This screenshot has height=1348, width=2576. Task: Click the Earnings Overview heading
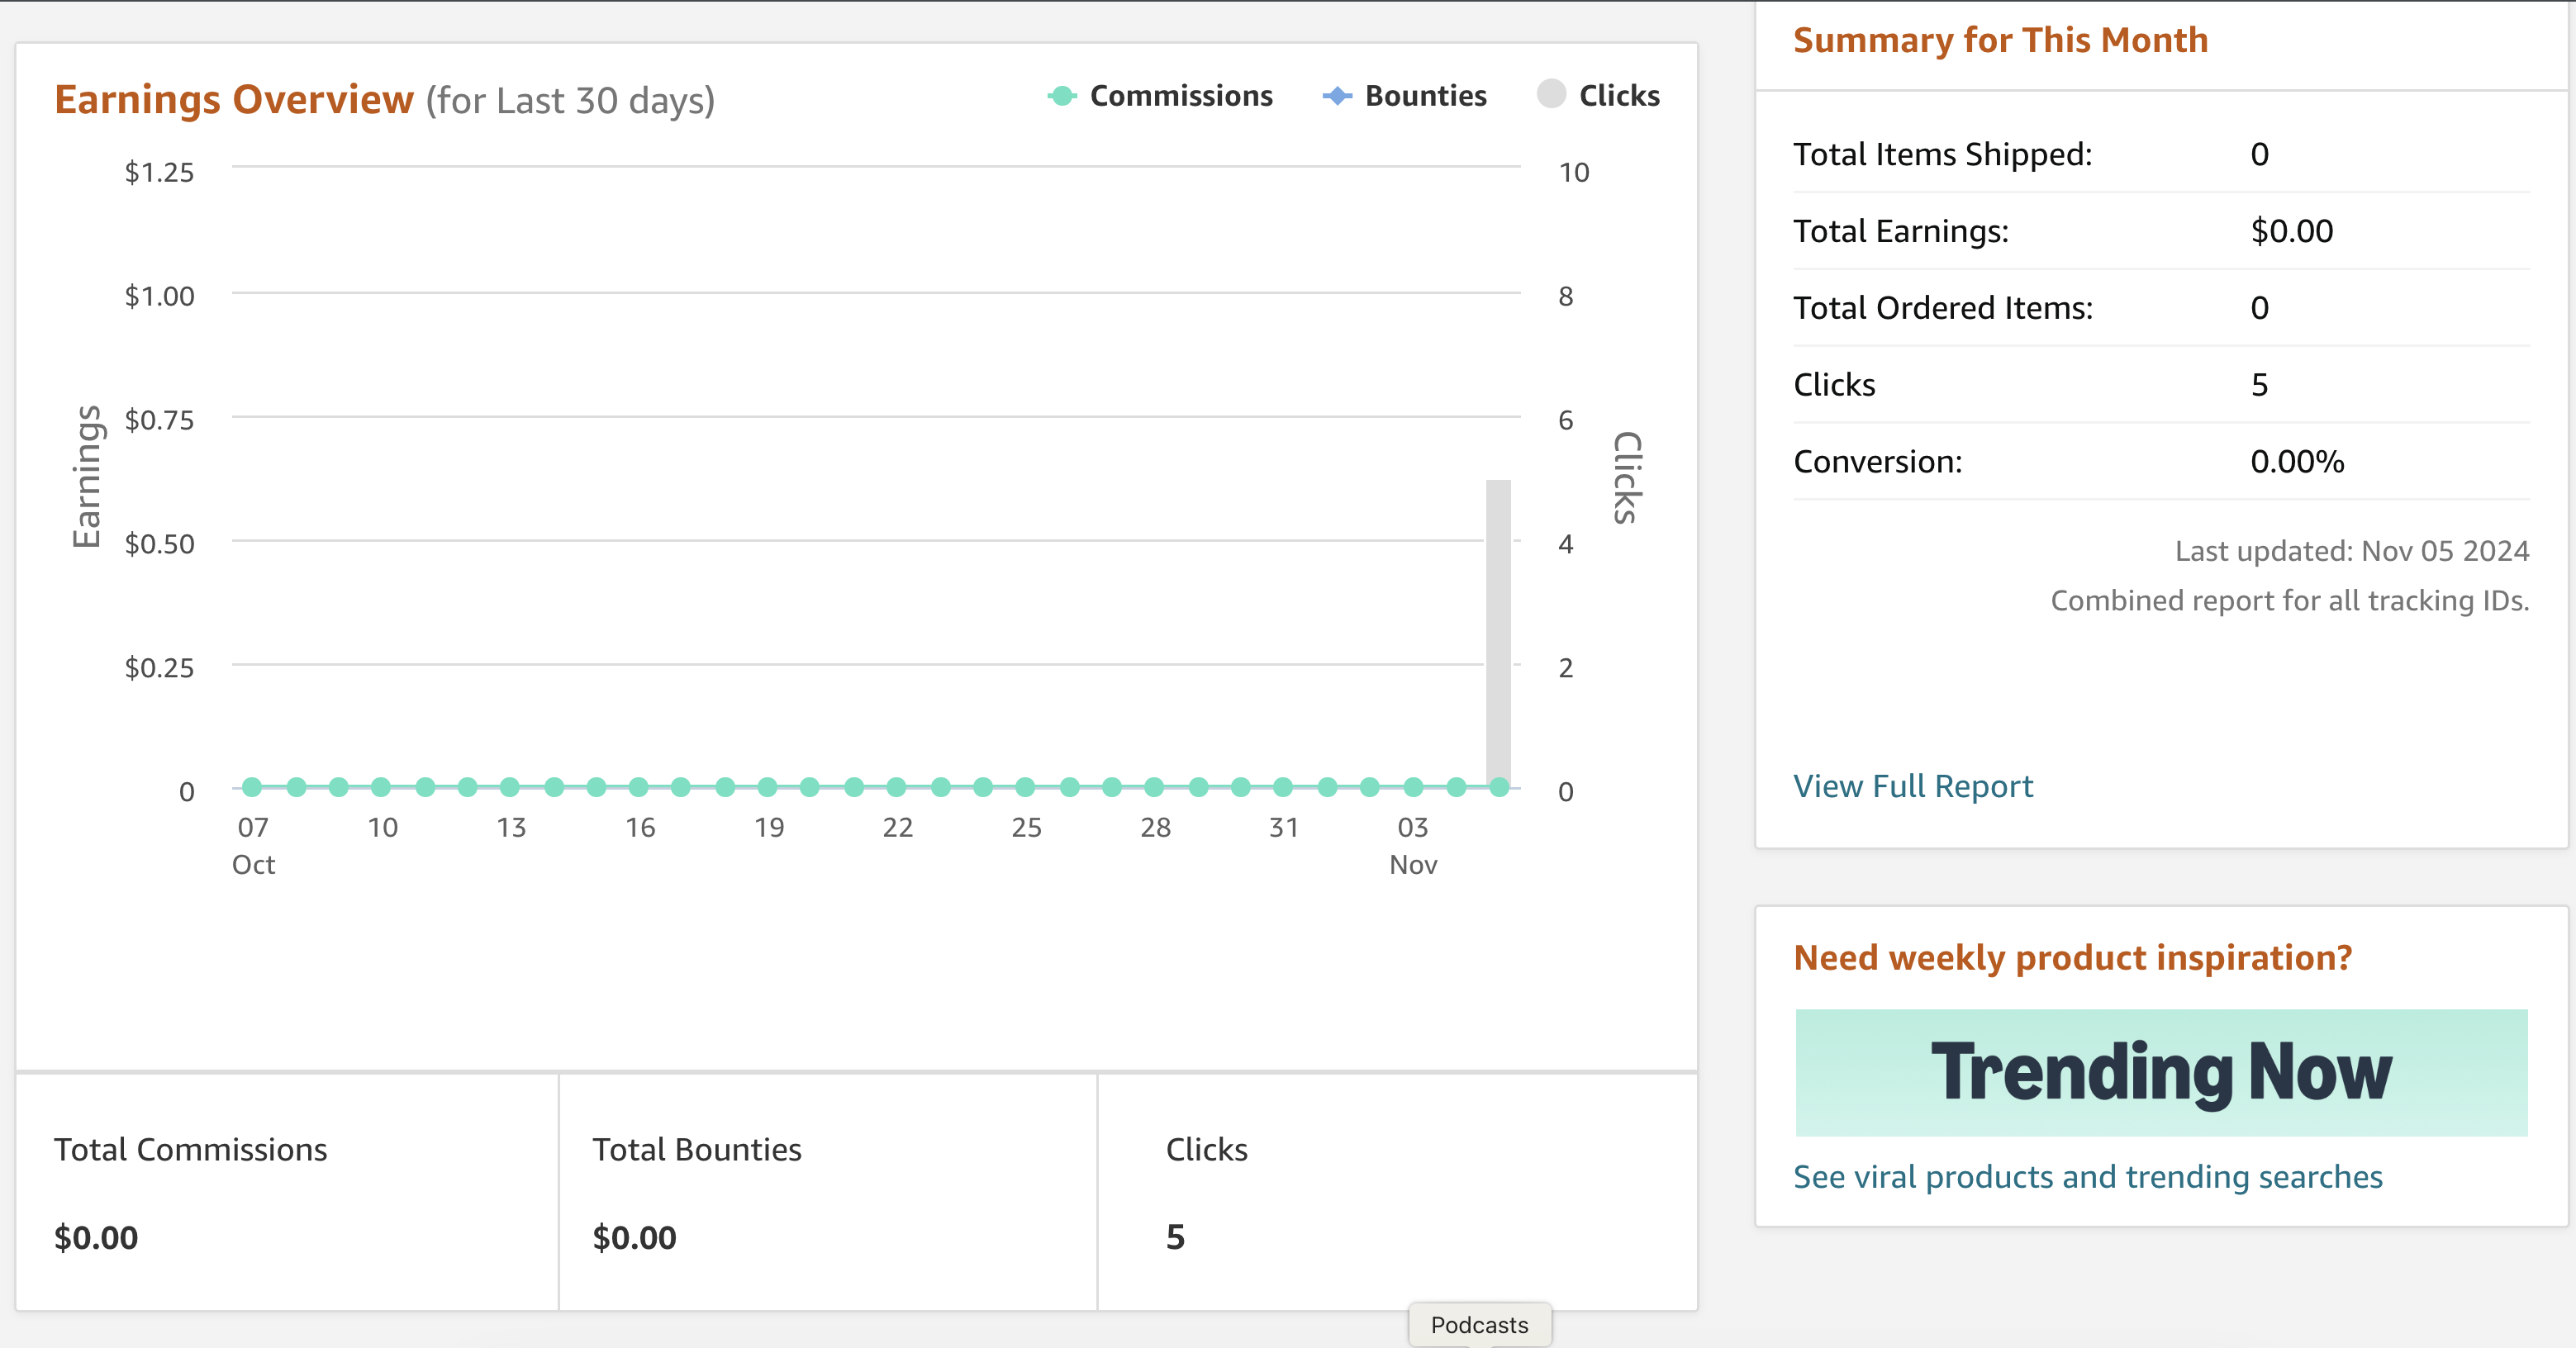pos(233,100)
